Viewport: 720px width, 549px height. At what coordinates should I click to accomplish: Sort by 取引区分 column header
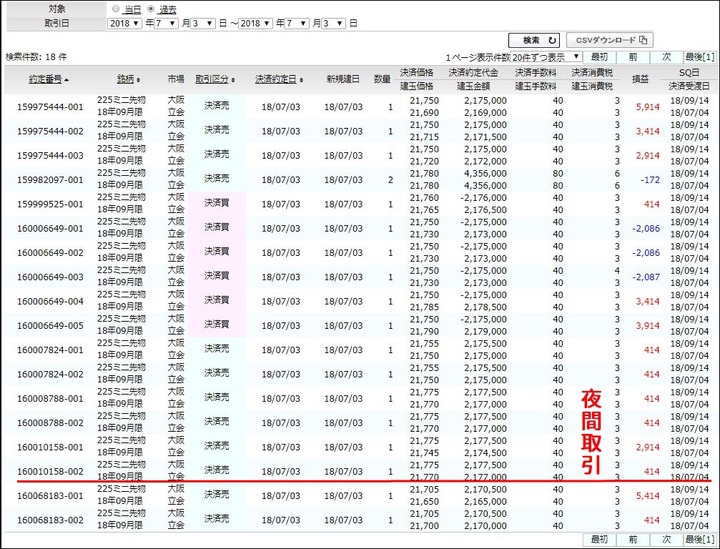[212, 79]
